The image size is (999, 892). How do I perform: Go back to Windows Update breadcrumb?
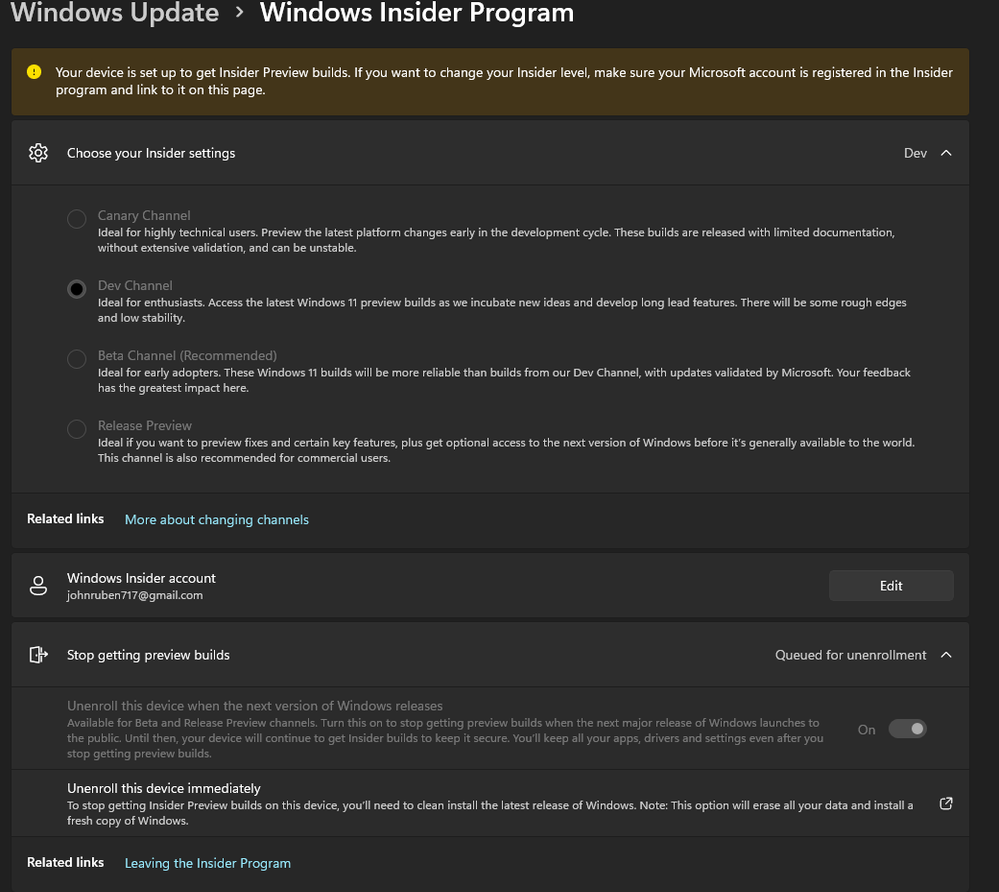click(x=115, y=13)
